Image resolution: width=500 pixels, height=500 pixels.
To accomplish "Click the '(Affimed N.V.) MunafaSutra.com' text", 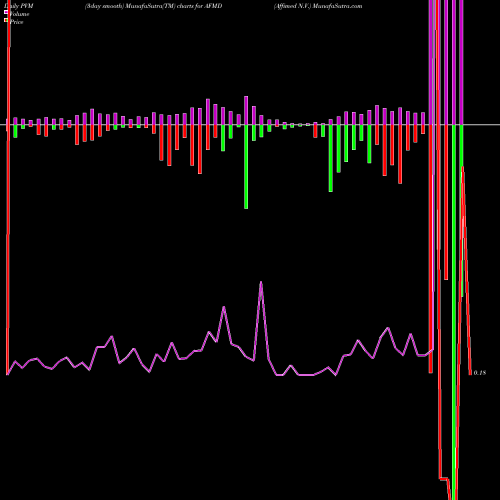I will point(318,6).
